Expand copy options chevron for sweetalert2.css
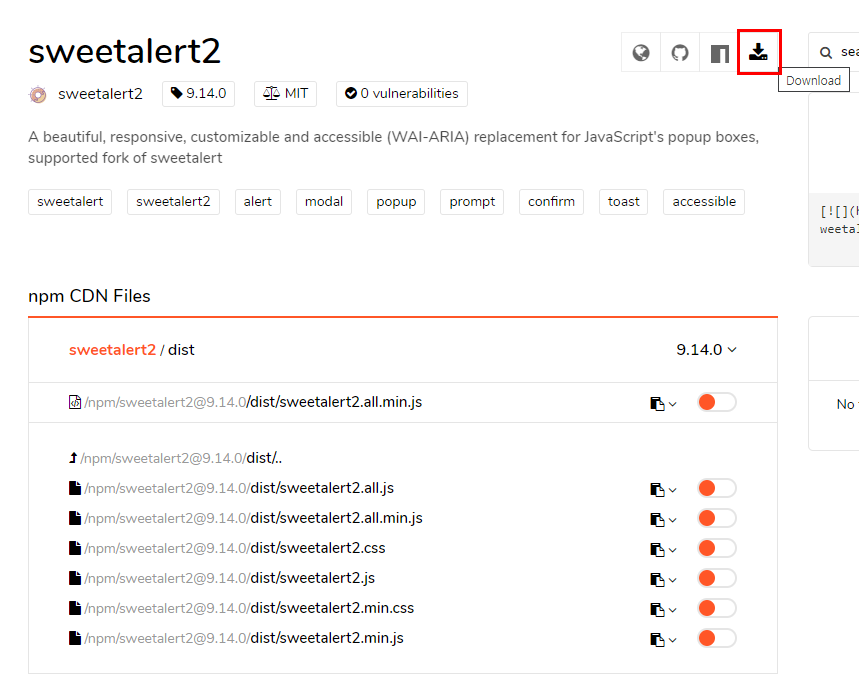 point(673,550)
